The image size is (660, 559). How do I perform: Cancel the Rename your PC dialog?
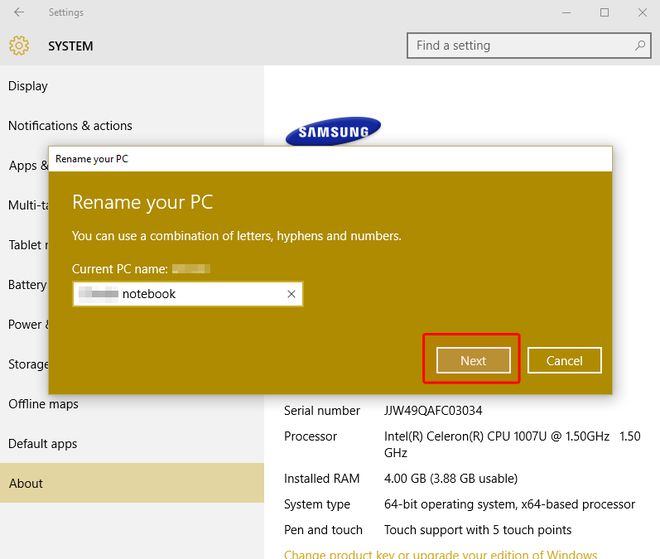coord(564,360)
